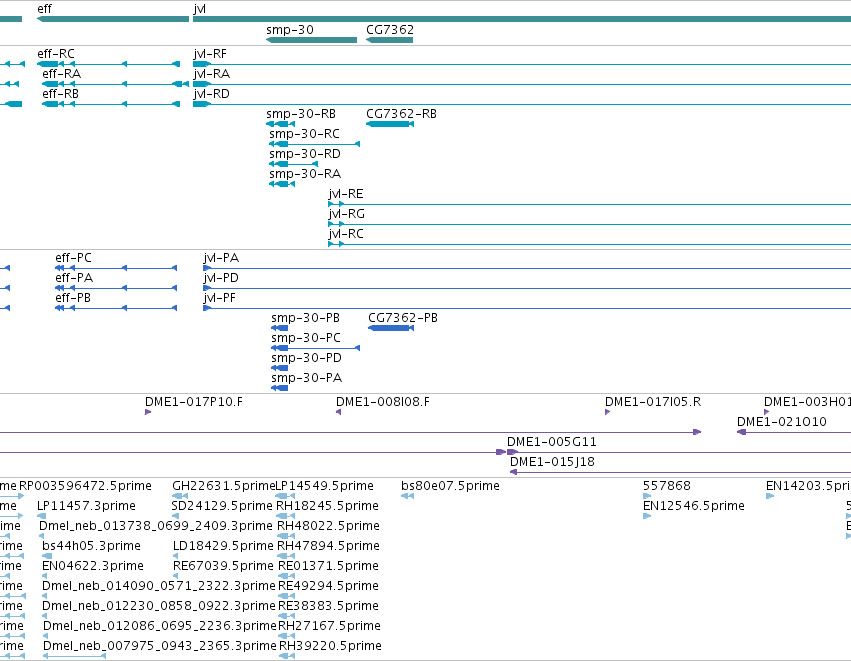Image resolution: width=851 pixels, height=661 pixels.
Task: Click EST bs80e07.5prime
Action: [408, 496]
